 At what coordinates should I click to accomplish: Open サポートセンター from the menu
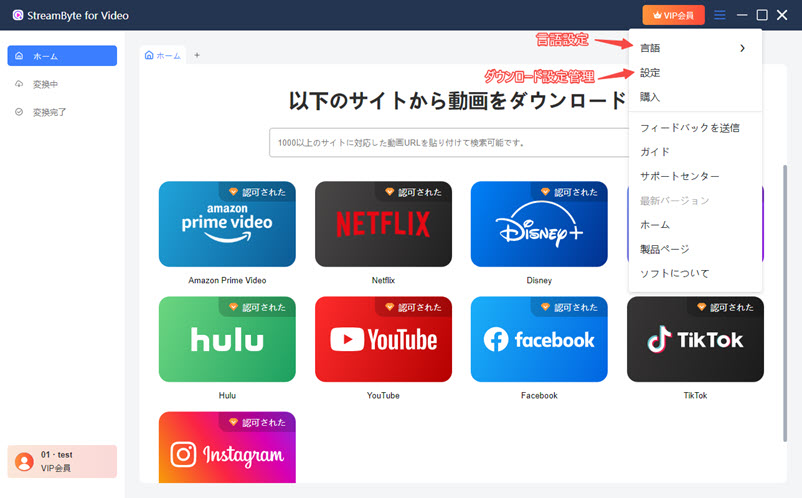(x=695, y=176)
